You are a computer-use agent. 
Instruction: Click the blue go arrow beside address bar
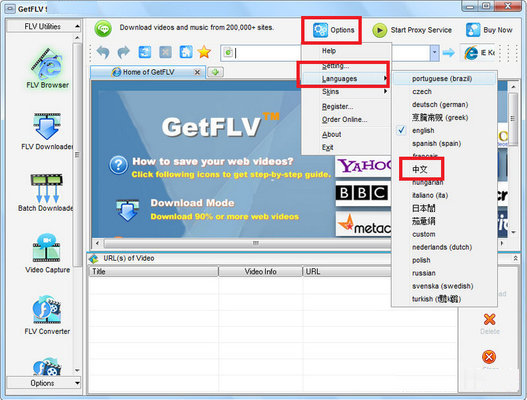pyautogui.click(x=448, y=53)
